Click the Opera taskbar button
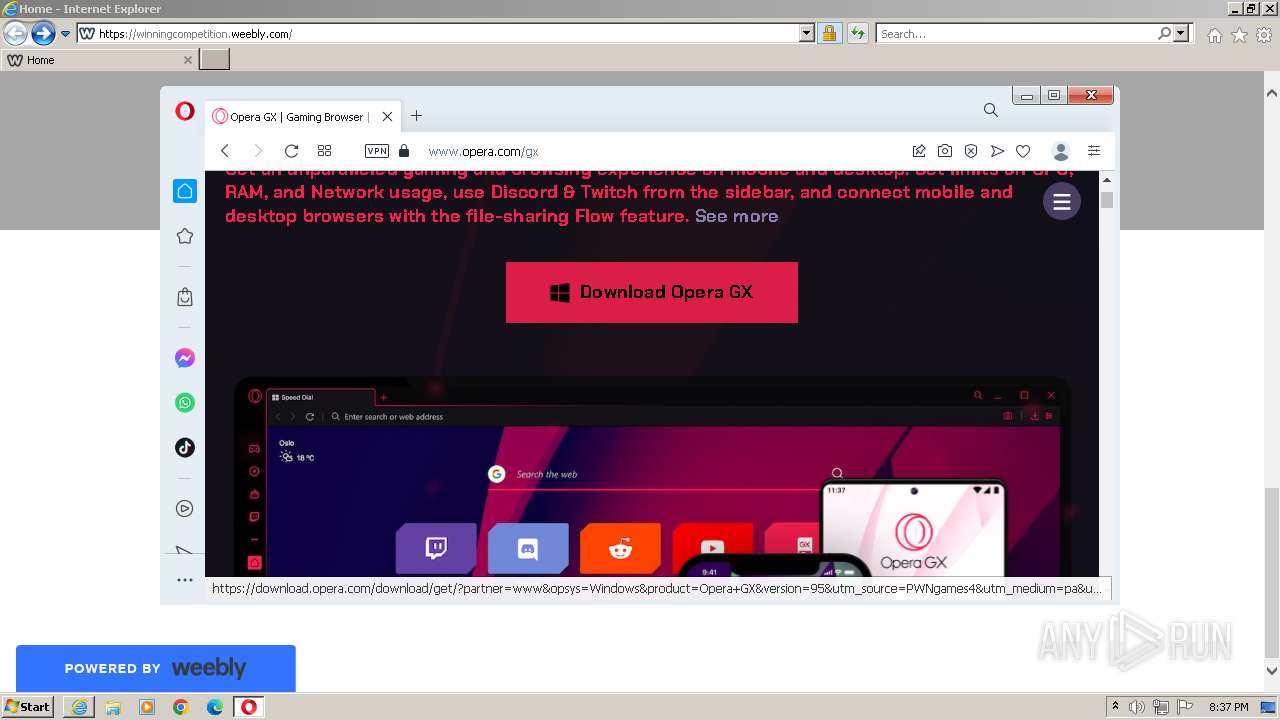This screenshot has height=720, width=1280. [249, 707]
